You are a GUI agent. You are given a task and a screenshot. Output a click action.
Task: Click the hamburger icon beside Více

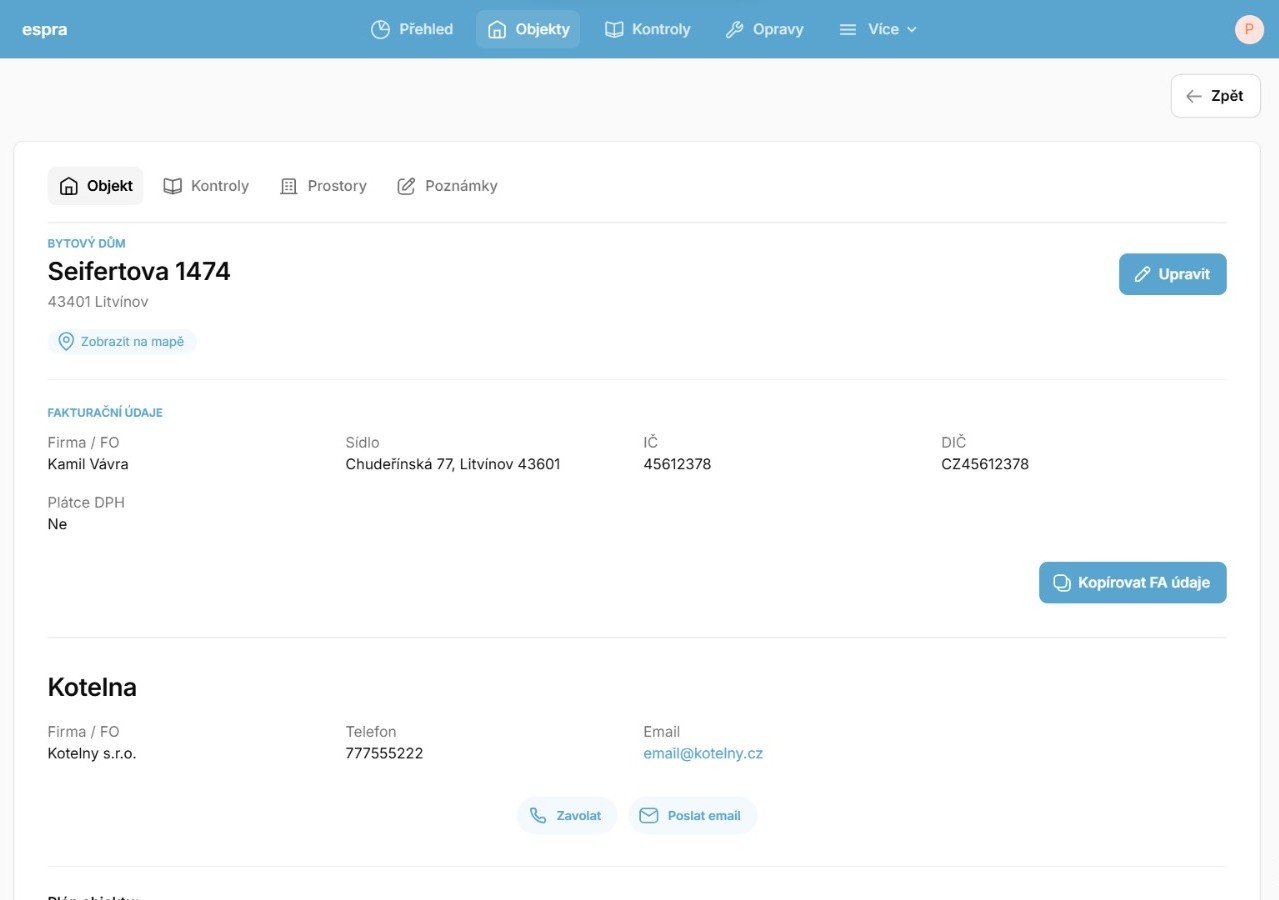pyautogui.click(x=848, y=29)
